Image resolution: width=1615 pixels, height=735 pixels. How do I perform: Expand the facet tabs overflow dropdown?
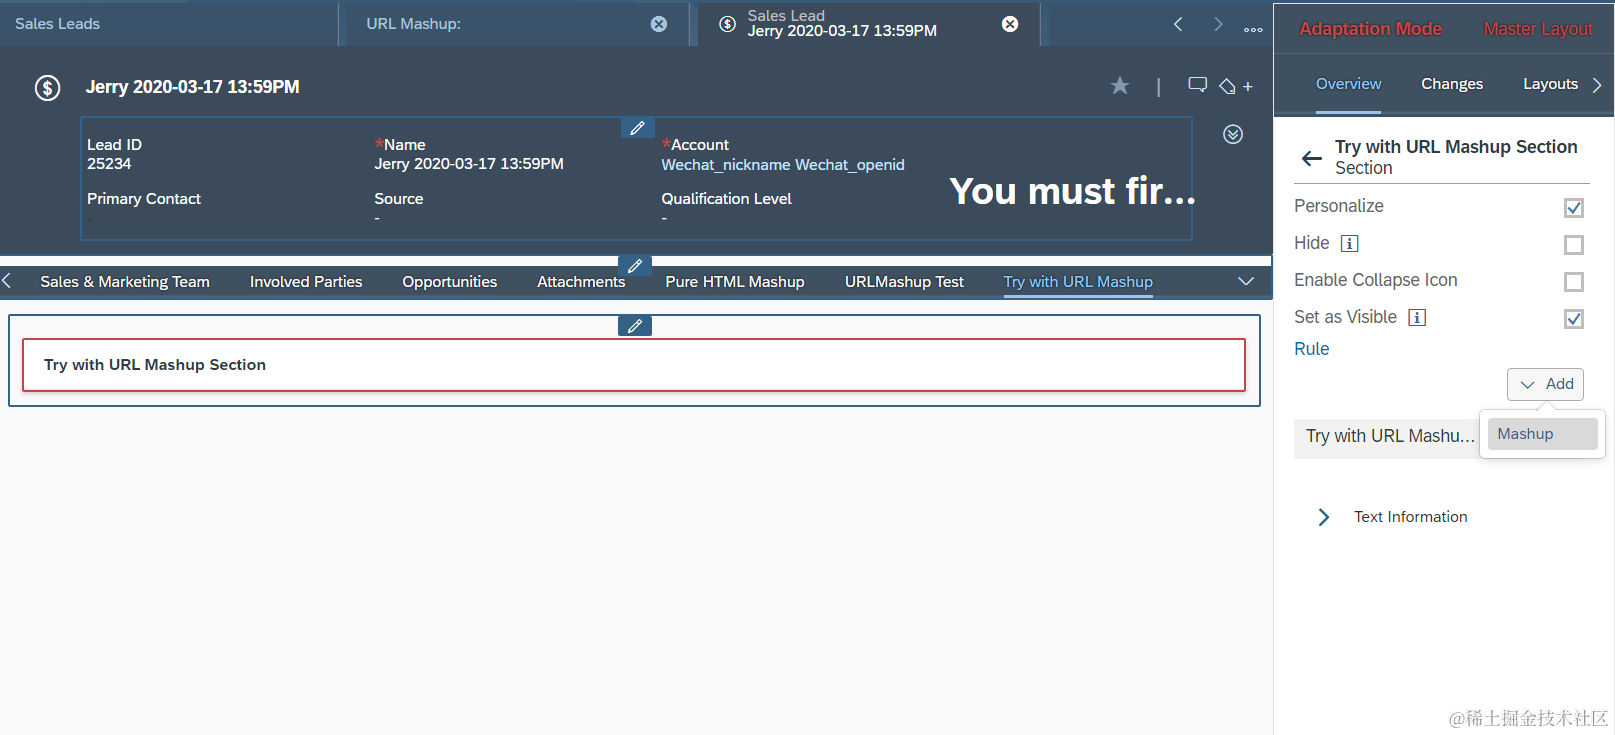pyautogui.click(x=1246, y=281)
